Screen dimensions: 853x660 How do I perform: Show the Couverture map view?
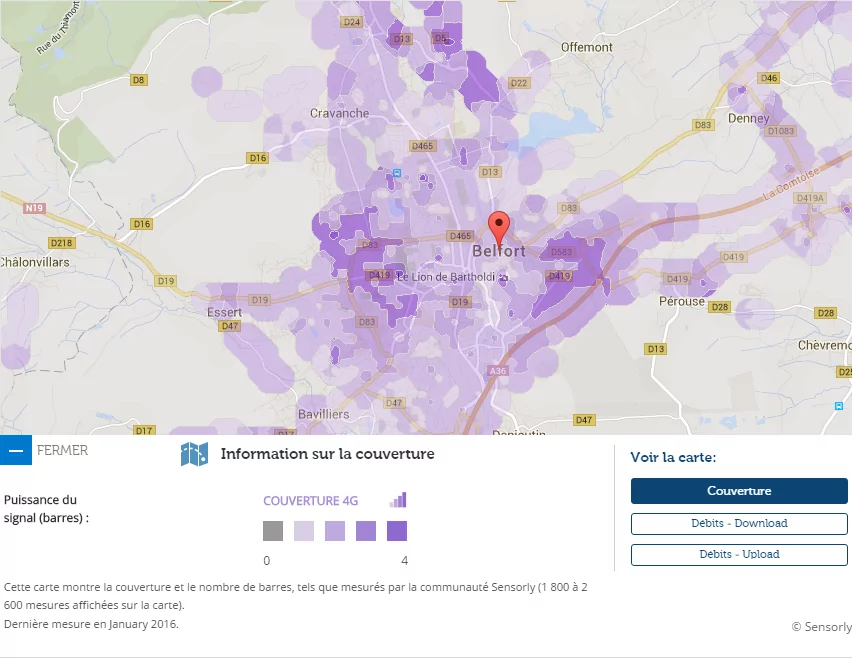[739, 491]
